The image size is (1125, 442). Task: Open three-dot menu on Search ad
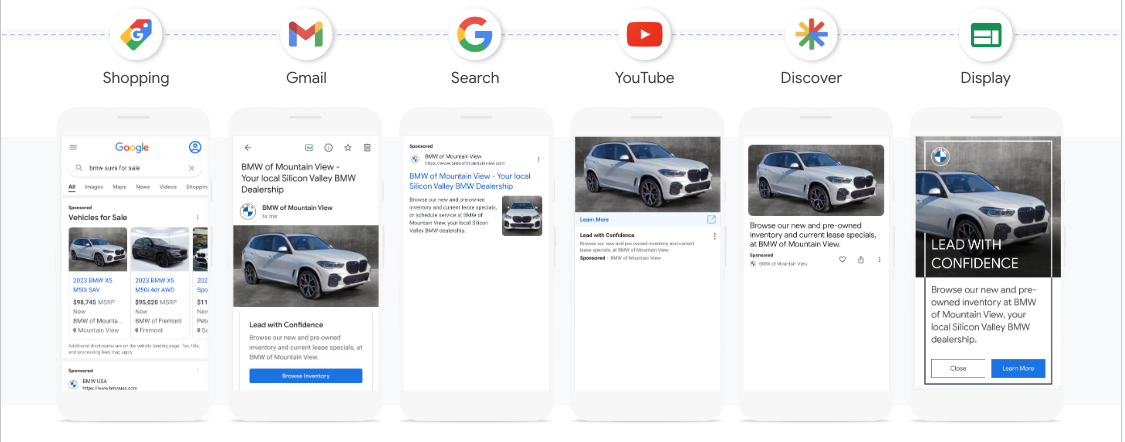[x=538, y=159]
